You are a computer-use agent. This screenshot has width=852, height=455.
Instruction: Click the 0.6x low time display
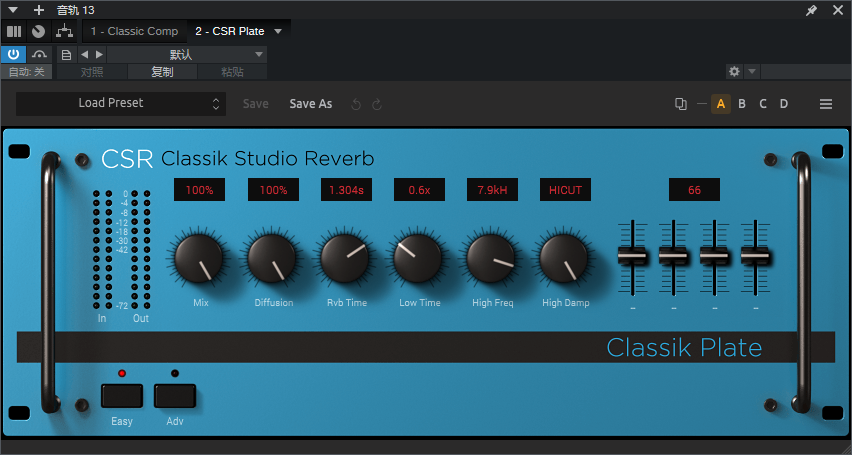(419, 190)
